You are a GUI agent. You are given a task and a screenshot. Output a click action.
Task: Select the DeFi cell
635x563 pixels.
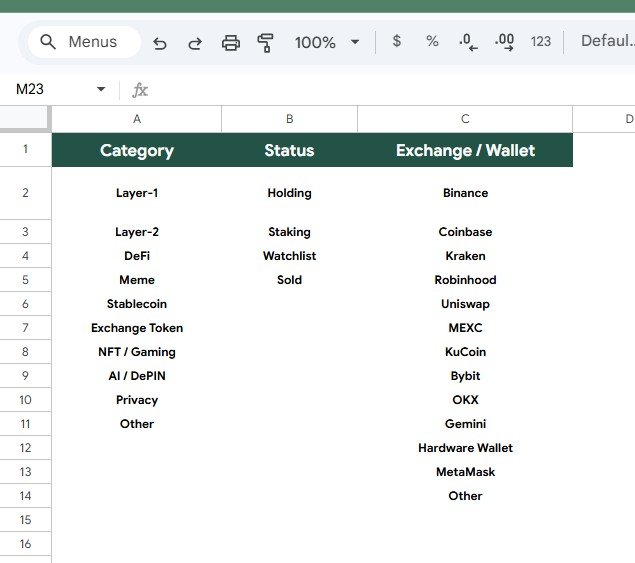tap(137, 256)
